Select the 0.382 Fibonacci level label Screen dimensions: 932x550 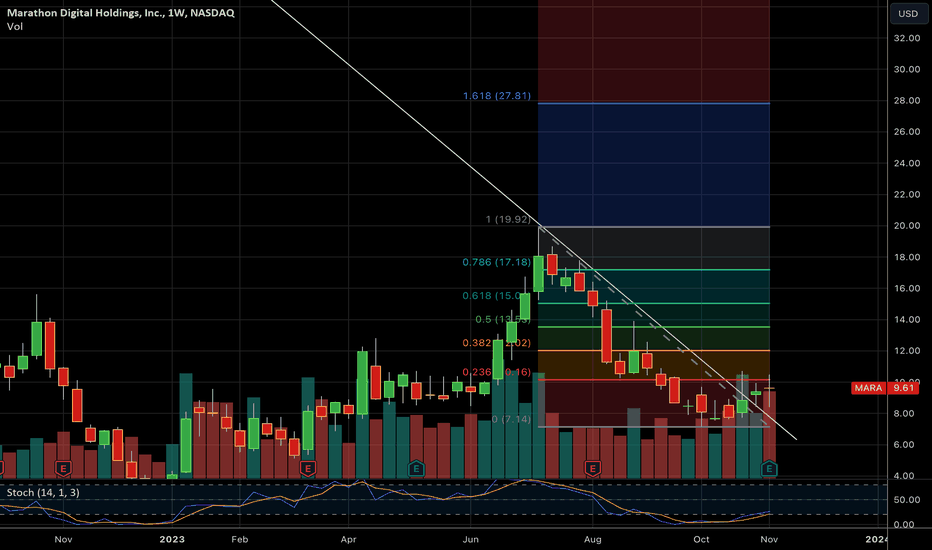coord(496,343)
